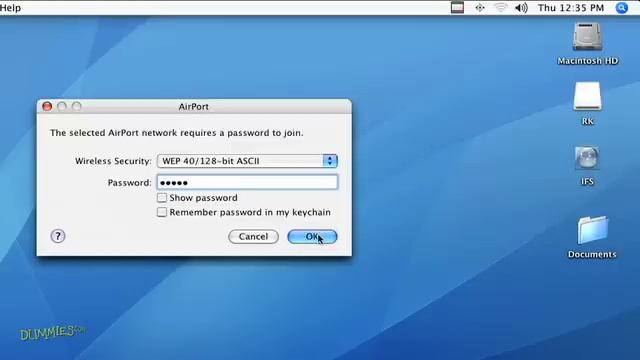Close the AirPort dialog window
This screenshot has height=360, width=640.
(x=47, y=107)
